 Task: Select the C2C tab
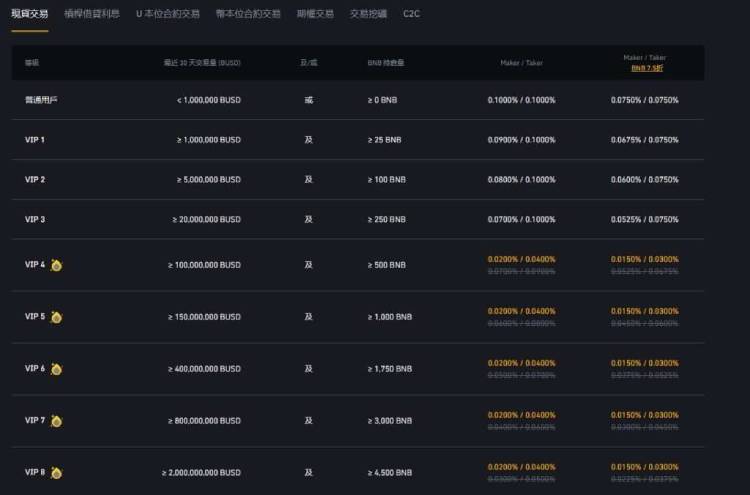coord(411,14)
